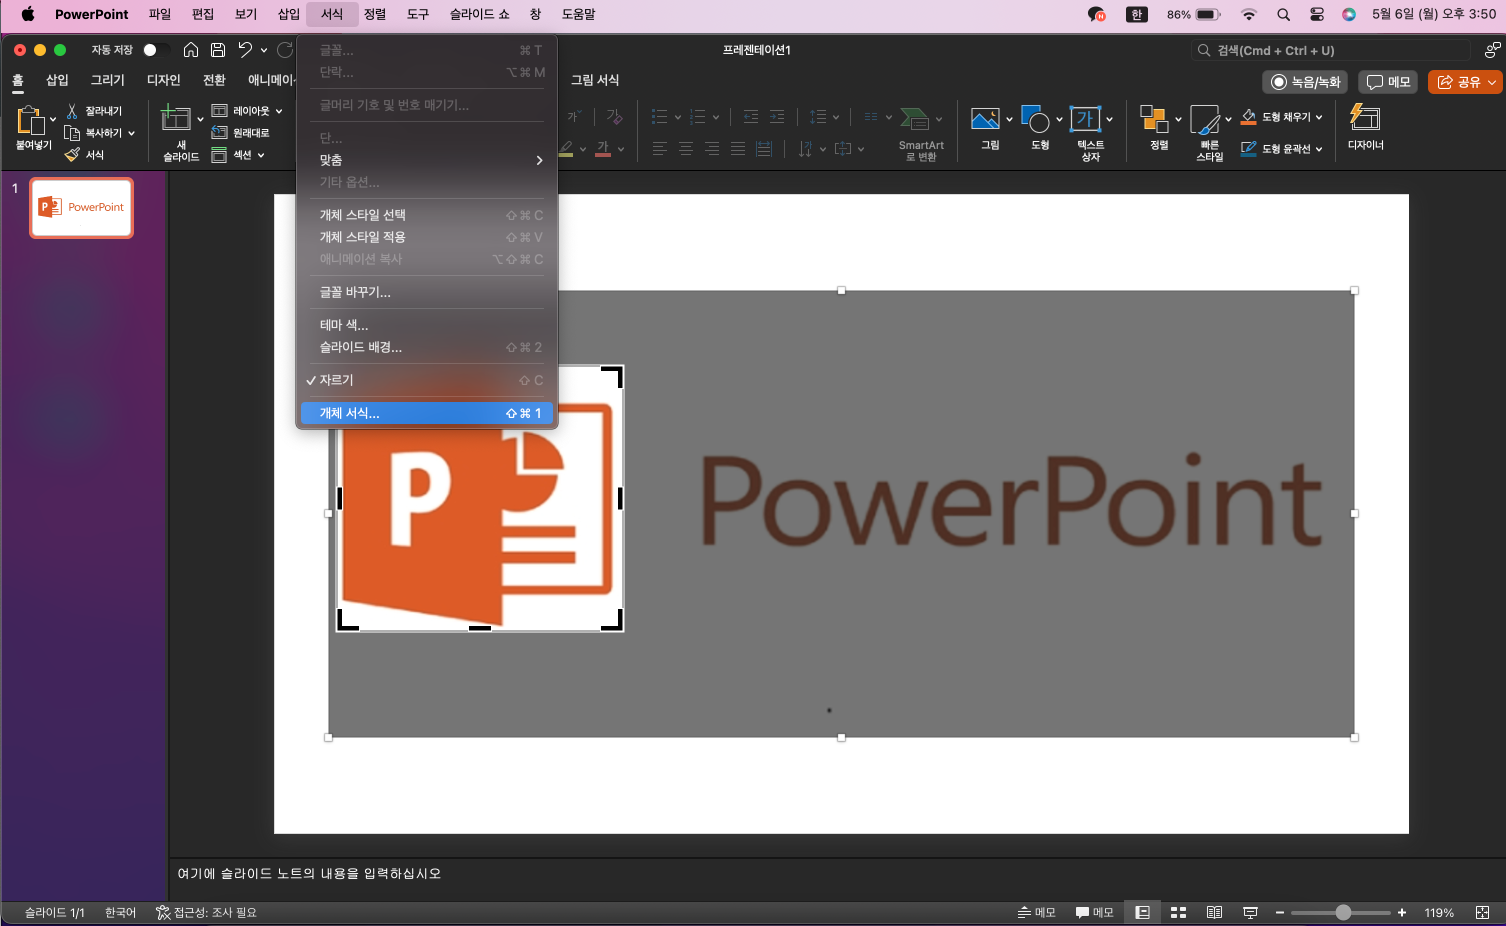Click fit slide to window icon

(x=1482, y=912)
